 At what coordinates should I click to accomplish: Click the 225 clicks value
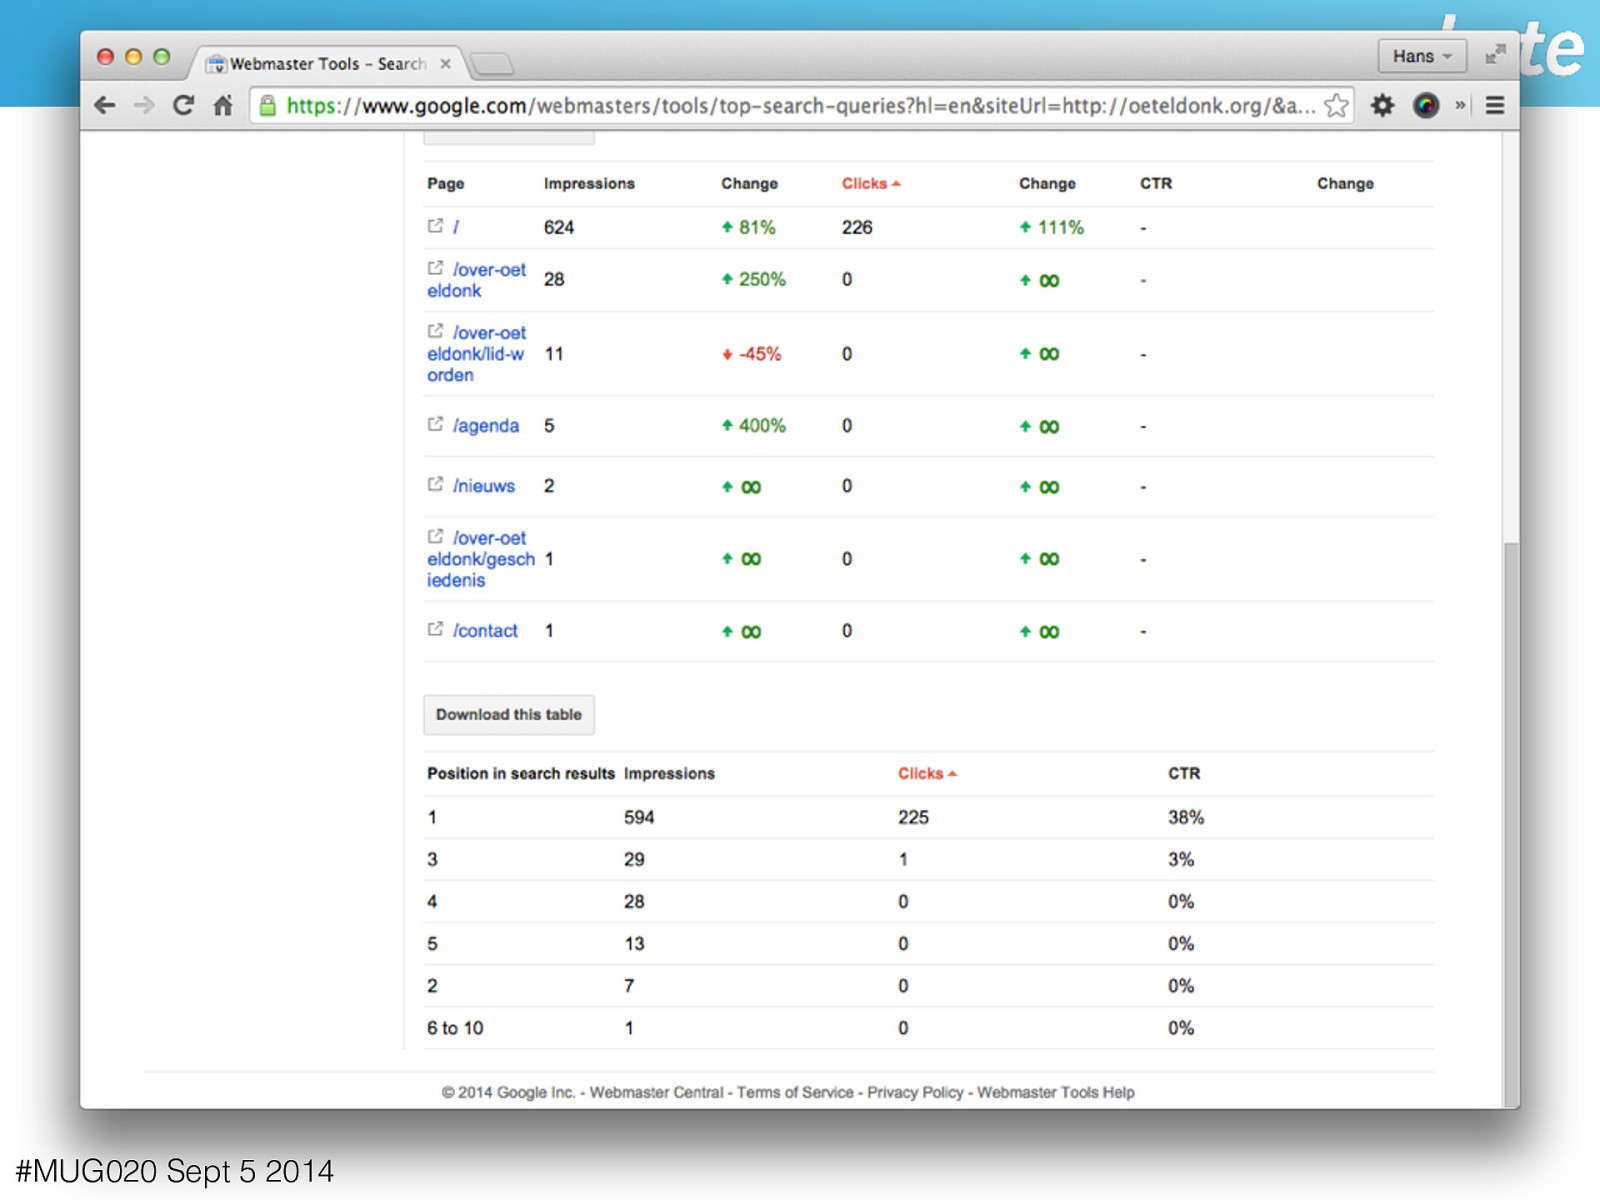pos(913,817)
